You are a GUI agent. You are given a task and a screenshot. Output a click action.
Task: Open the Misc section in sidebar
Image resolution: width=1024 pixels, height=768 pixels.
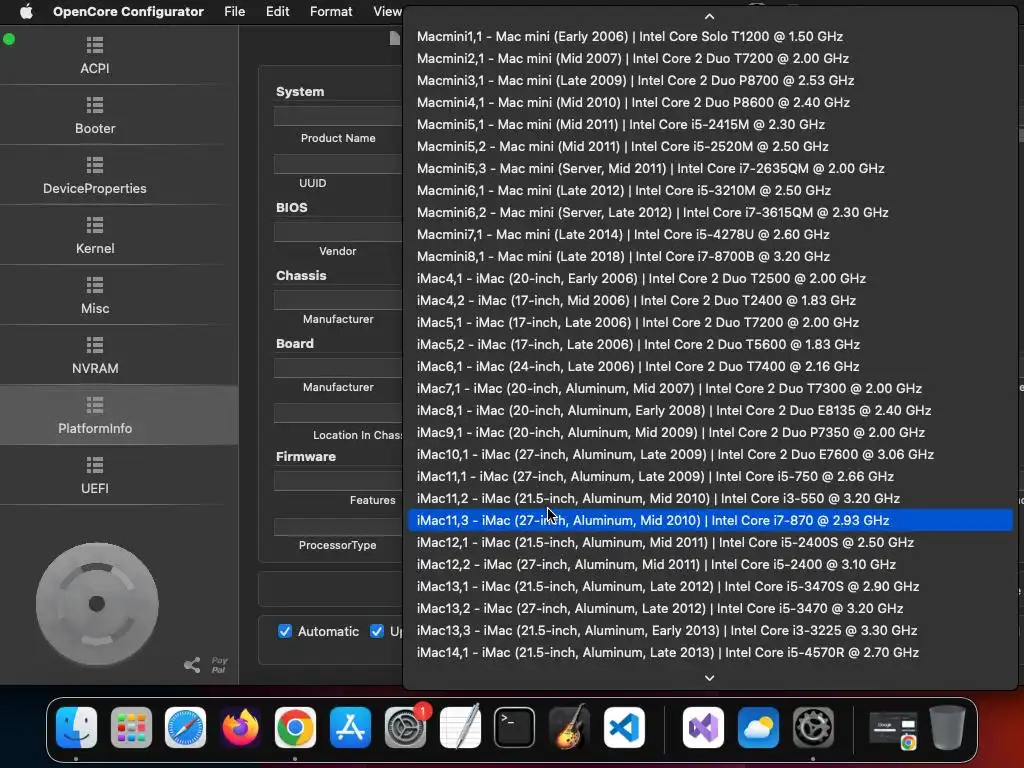pos(95,296)
